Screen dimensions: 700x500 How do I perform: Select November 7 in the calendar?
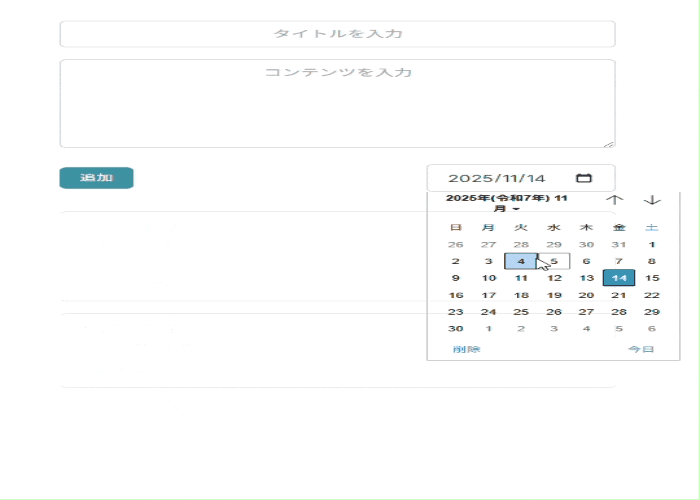click(619, 261)
